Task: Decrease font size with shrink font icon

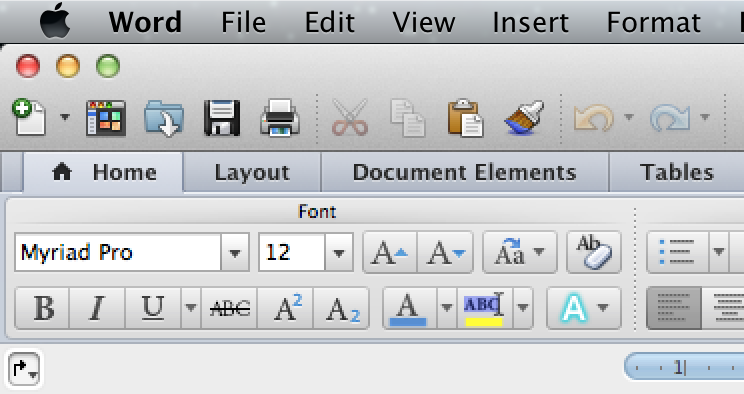Action: pos(445,253)
